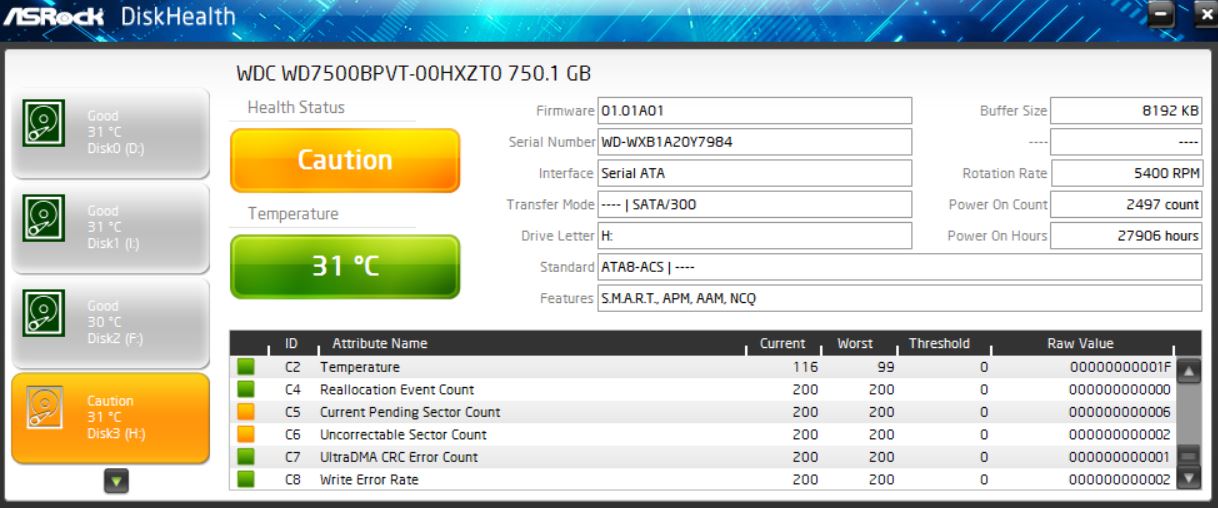Click the Transfer Mode field SATA/300
Screen dimensions: 1218x508
coord(755,204)
